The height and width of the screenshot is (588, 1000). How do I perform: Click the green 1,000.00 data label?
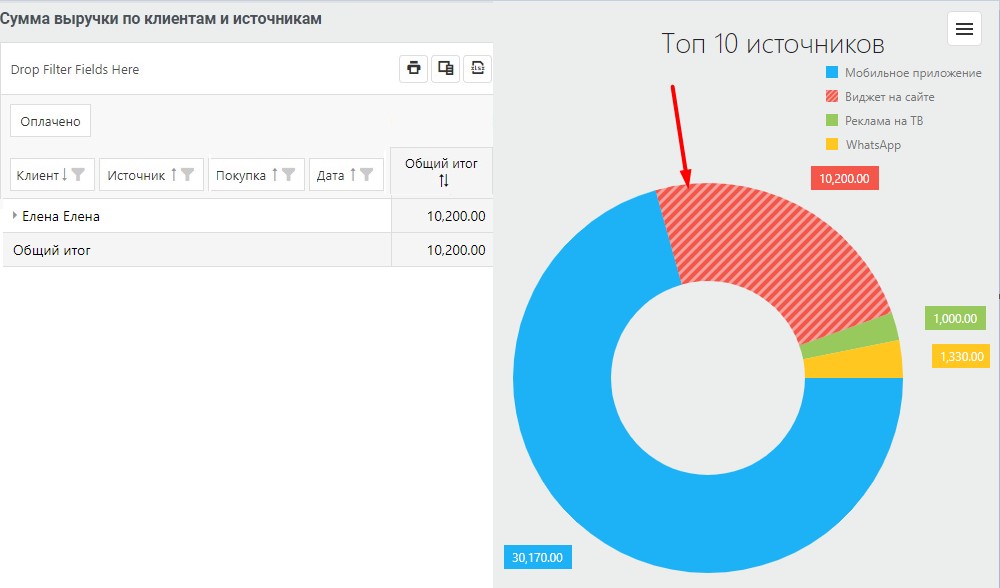point(955,318)
